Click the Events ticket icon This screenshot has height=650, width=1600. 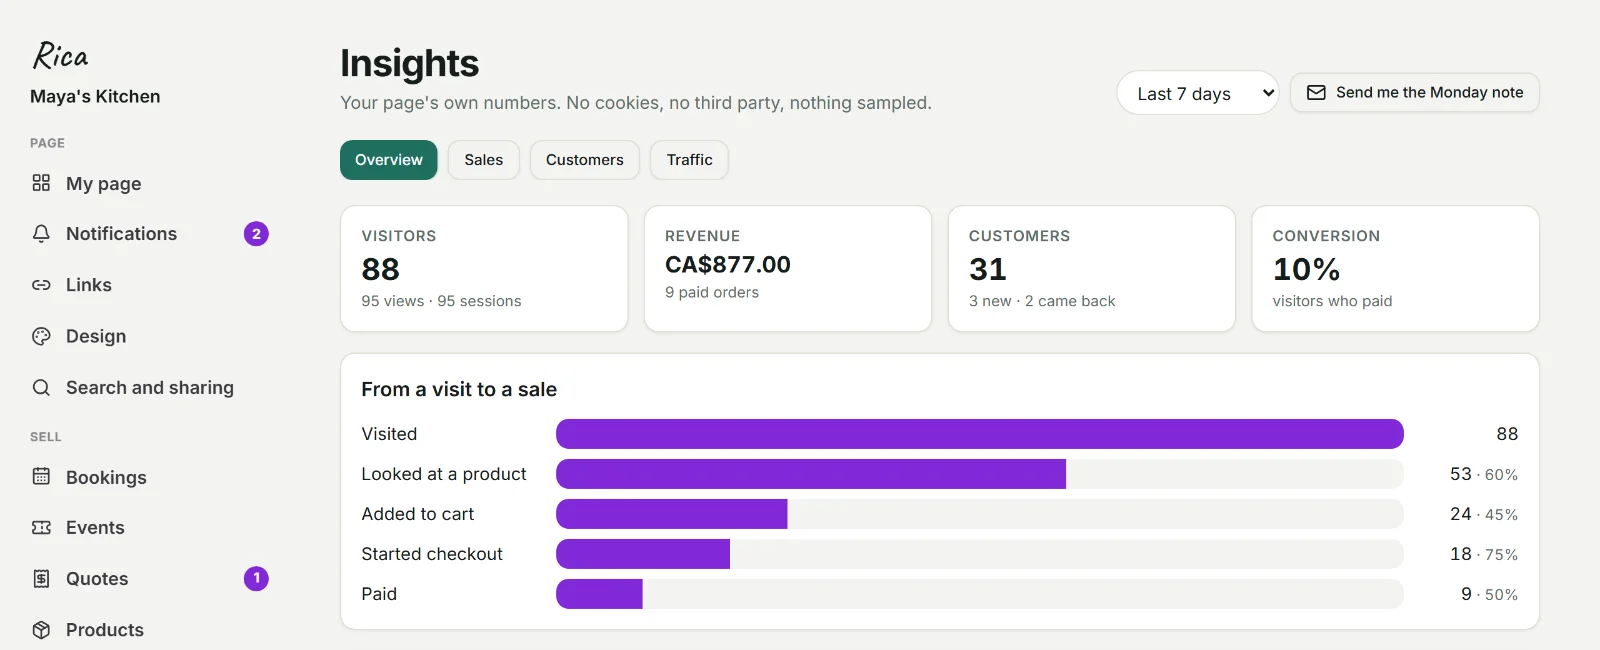tap(41, 527)
